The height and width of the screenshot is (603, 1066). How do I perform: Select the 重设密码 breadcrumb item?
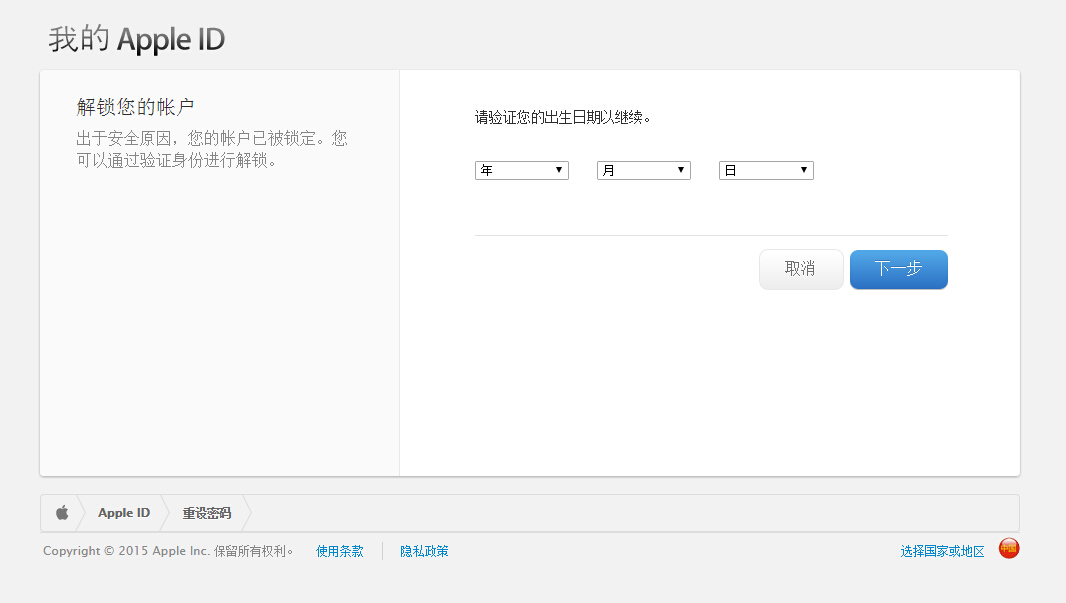(207, 513)
